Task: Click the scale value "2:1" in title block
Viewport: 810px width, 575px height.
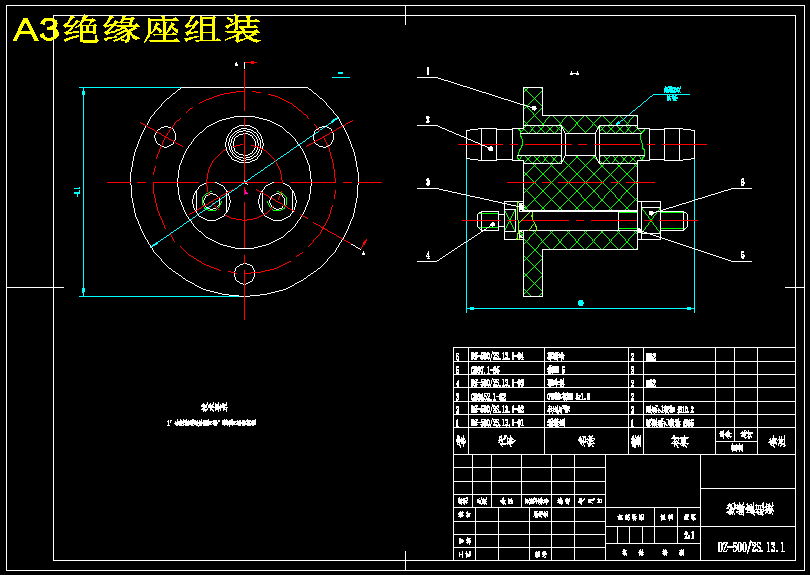Action: pos(689,535)
